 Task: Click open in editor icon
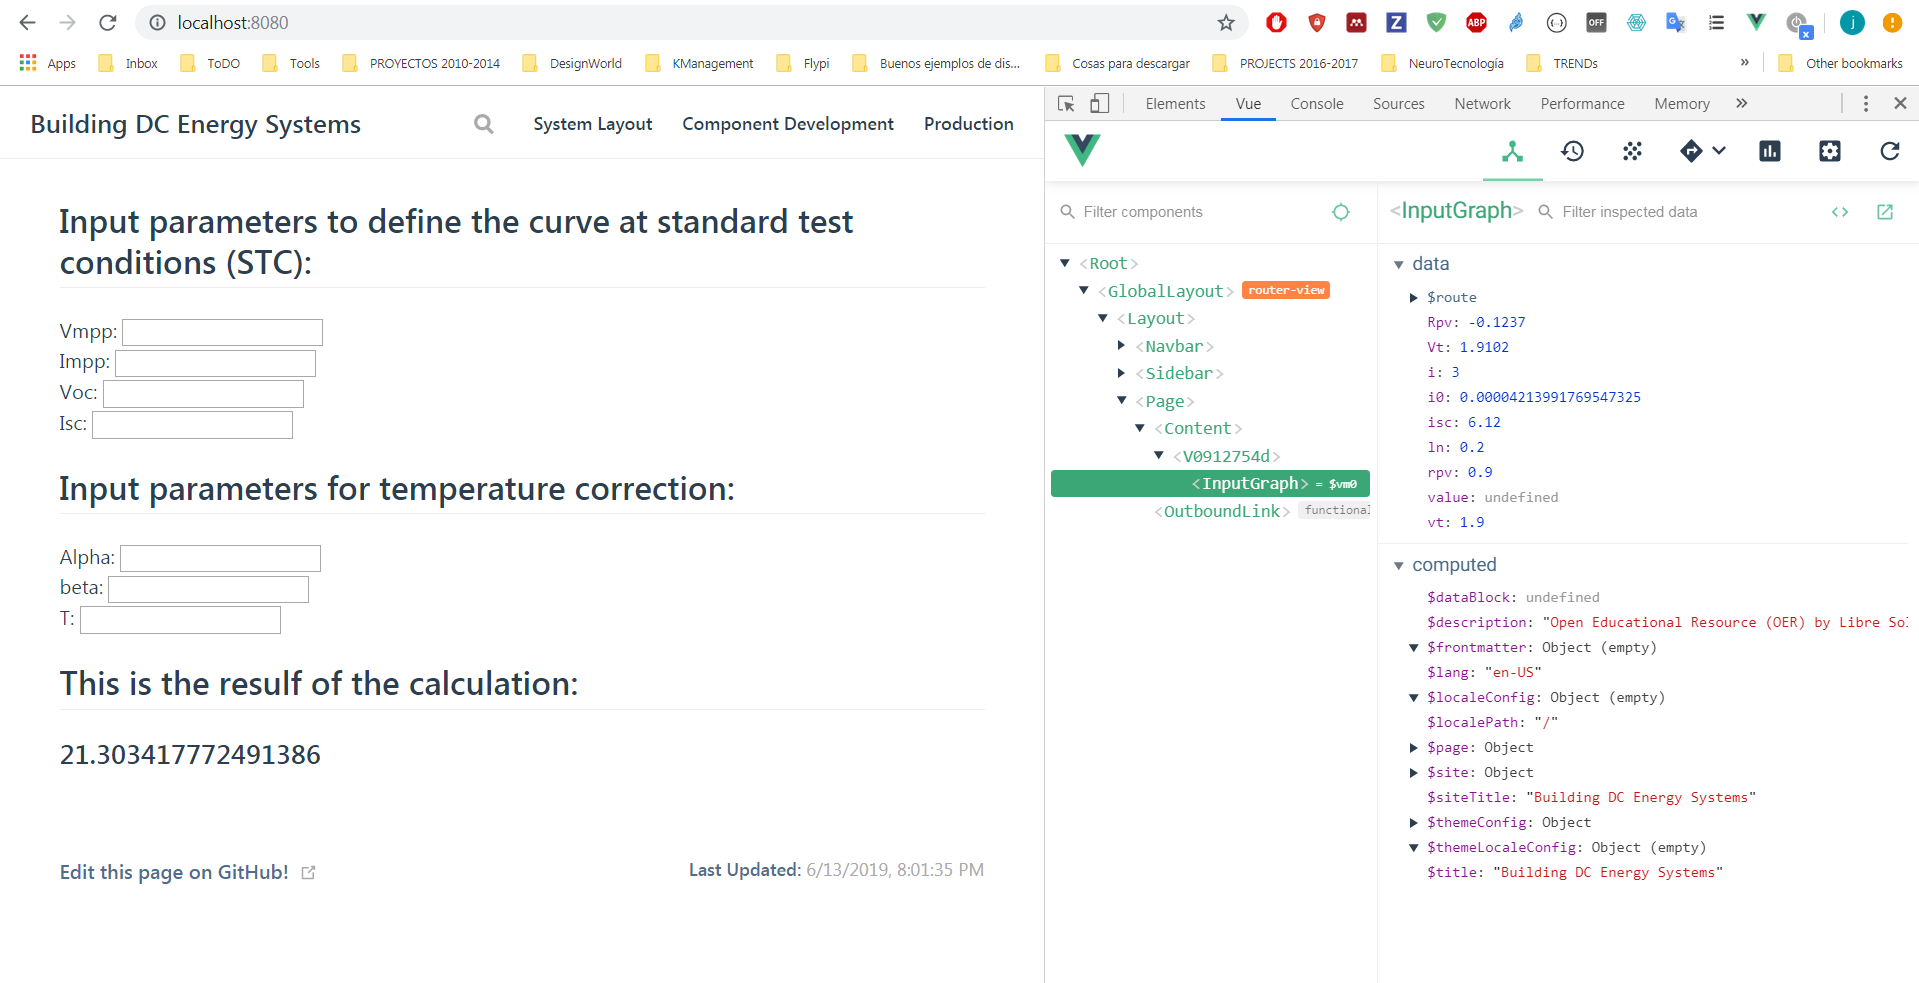pyautogui.click(x=1885, y=212)
